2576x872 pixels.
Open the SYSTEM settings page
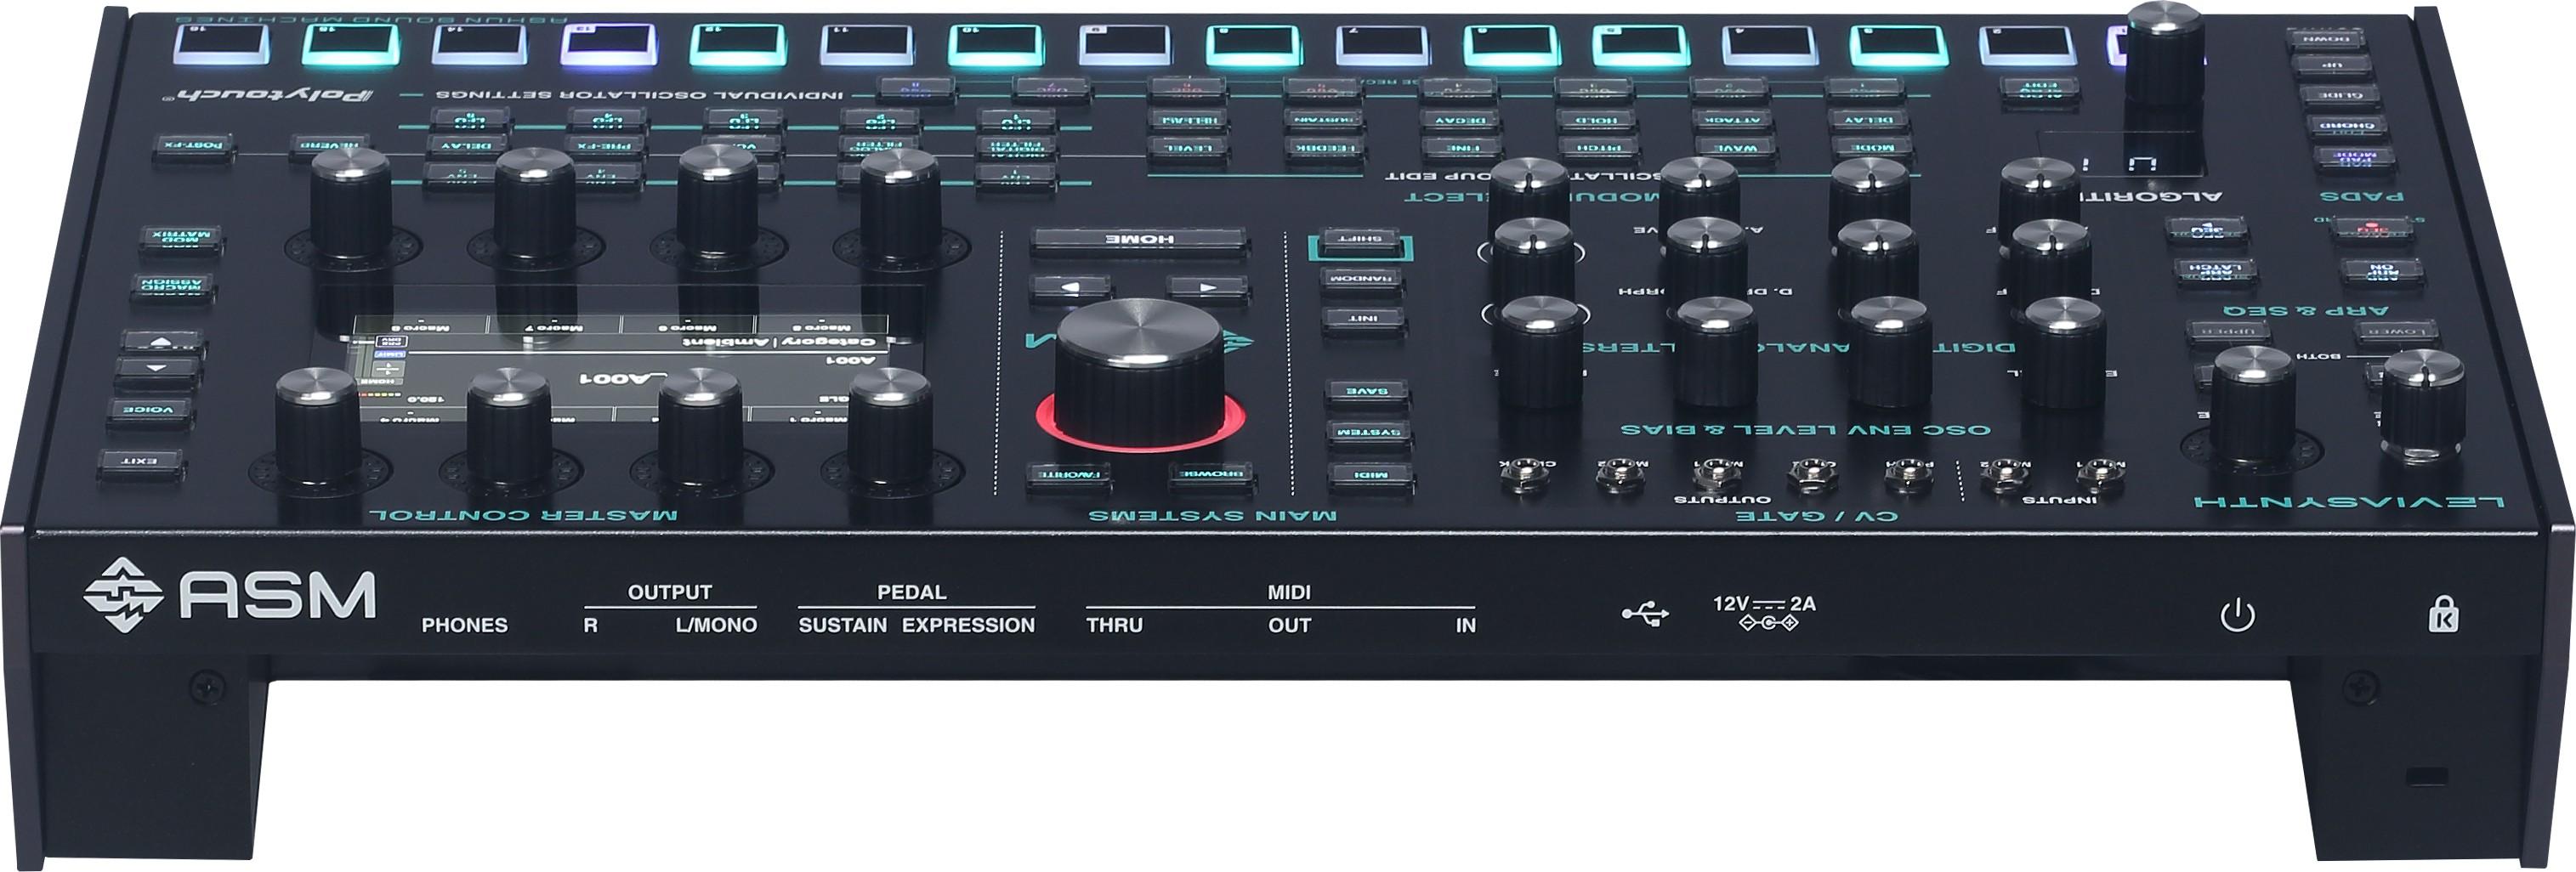pyautogui.click(x=1368, y=433)
